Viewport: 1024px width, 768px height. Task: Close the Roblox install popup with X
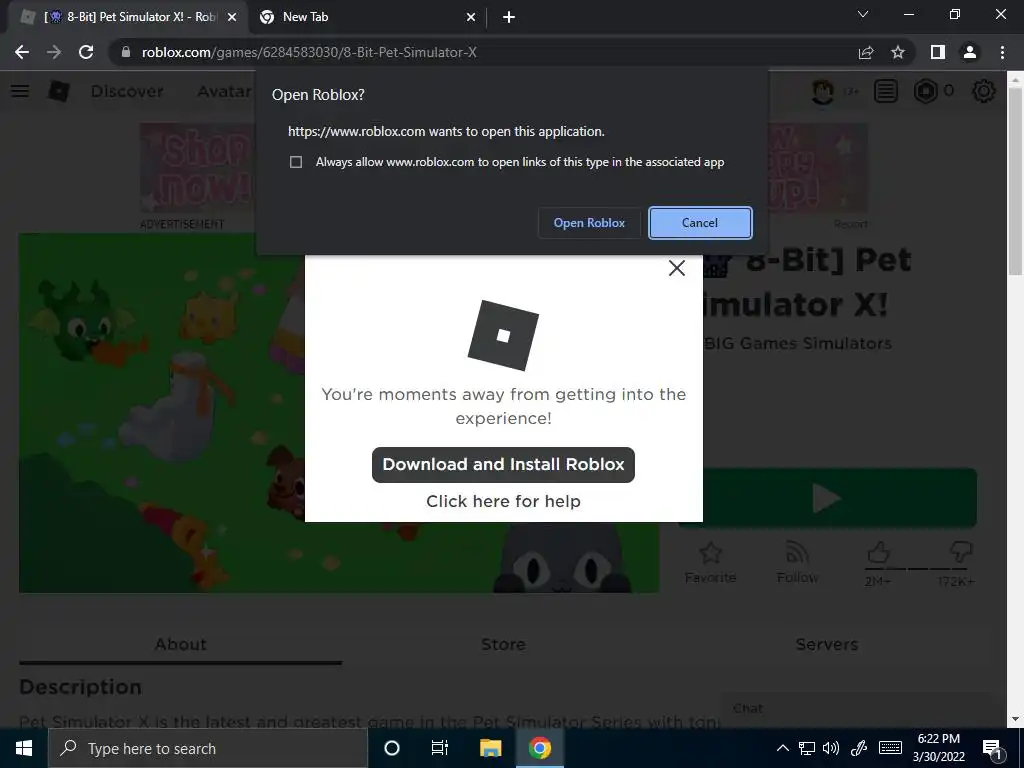click(677, 268)
